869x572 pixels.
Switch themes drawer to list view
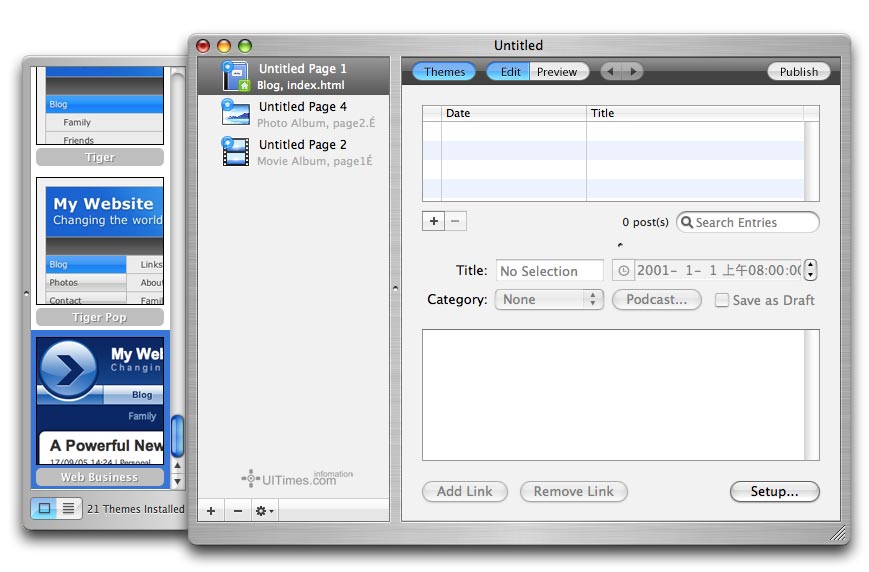68,508
